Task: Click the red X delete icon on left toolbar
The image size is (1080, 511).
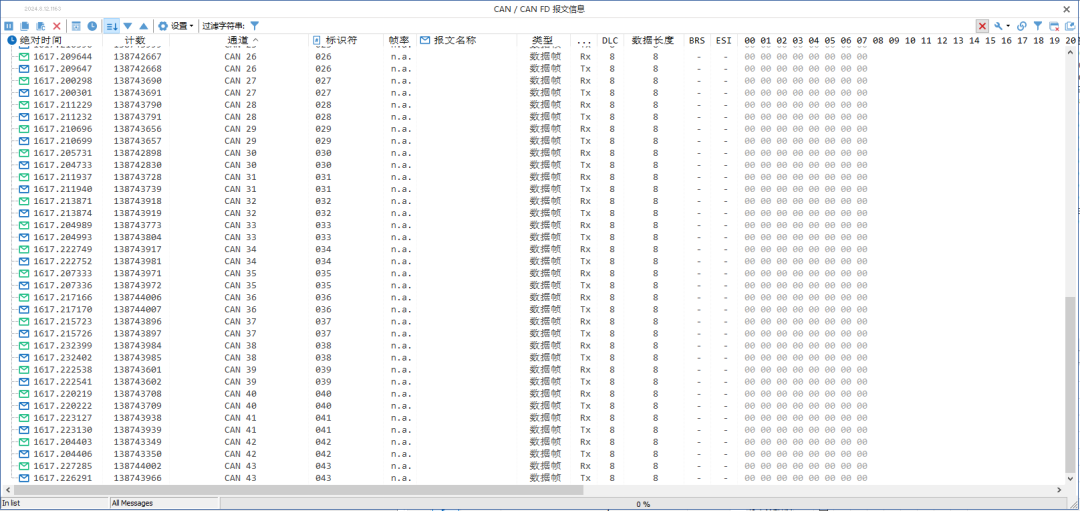Action: (57, 25)
